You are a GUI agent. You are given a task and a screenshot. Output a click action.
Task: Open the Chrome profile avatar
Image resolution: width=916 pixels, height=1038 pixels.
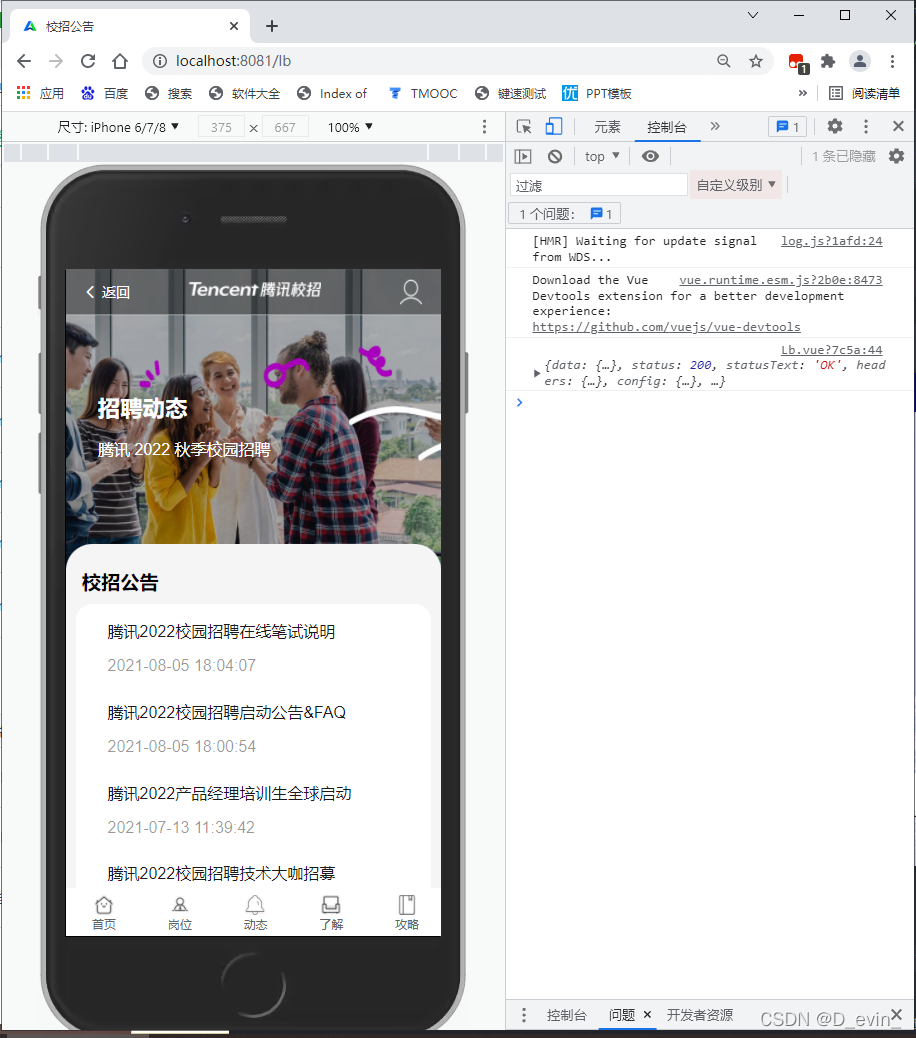tap(860, 61)
